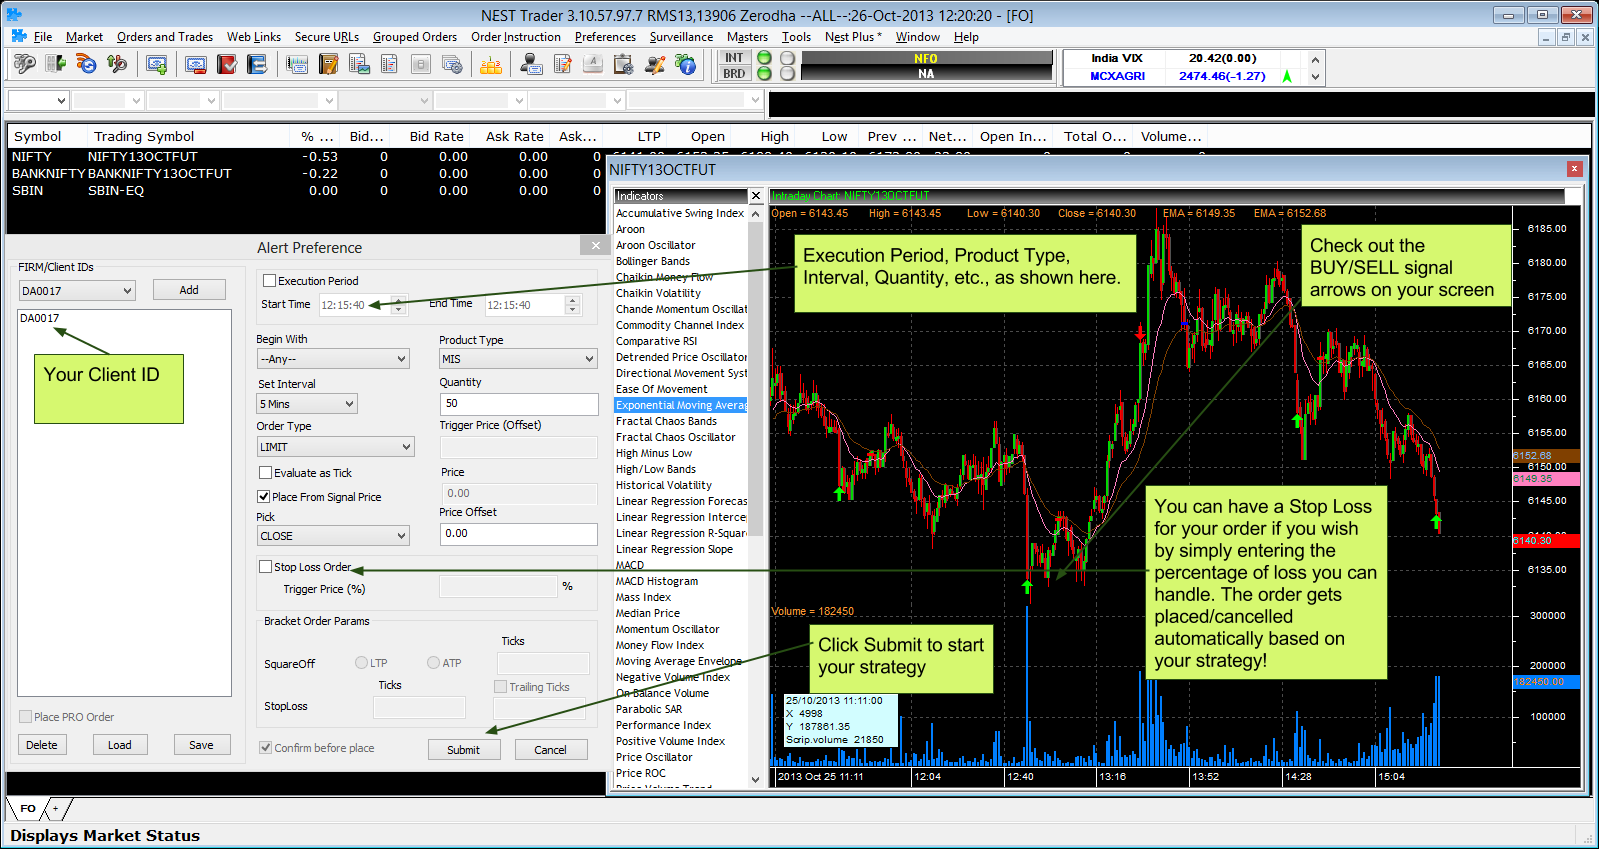This screenshot has width=1602, height=850.
Task: Click the Load button
Action: pyautogui.click(x=120, y=745)
